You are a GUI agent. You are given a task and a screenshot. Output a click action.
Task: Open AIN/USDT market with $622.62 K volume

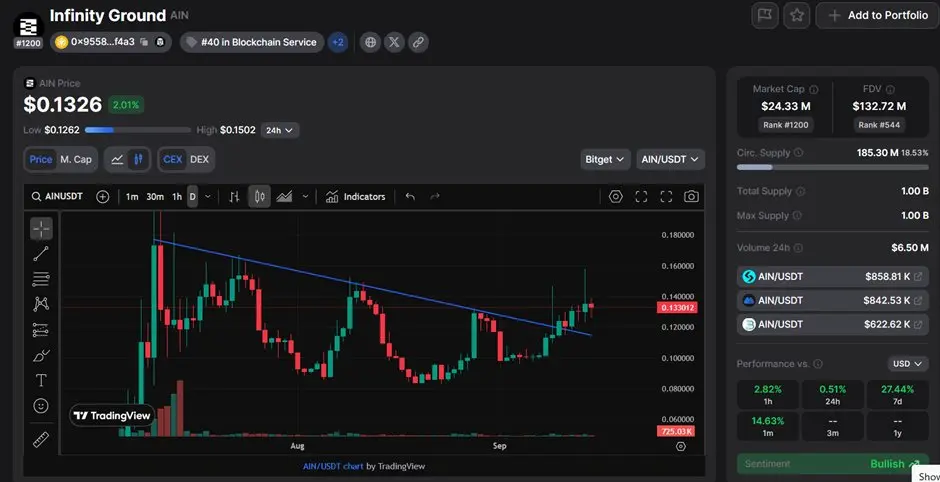click(833, 324)
